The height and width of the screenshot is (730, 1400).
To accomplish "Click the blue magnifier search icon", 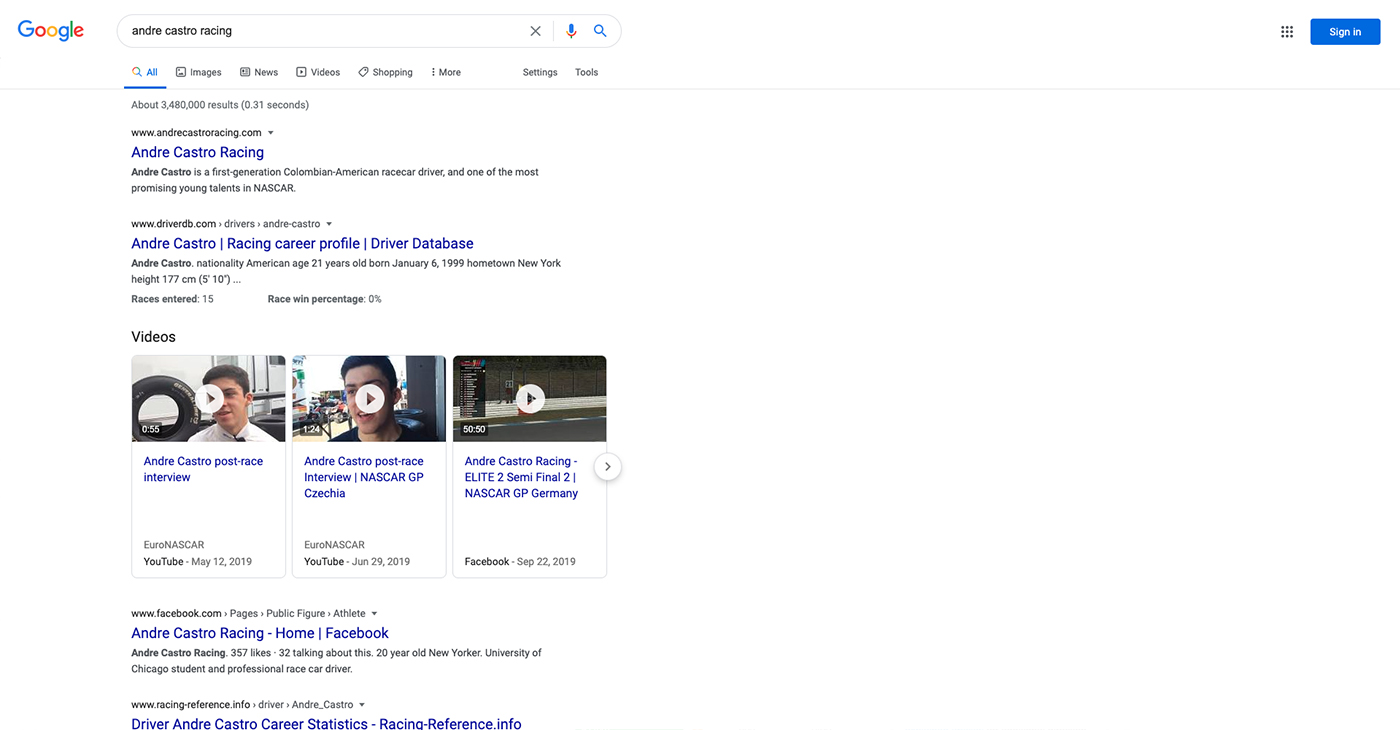I will [x=600, y=31].
